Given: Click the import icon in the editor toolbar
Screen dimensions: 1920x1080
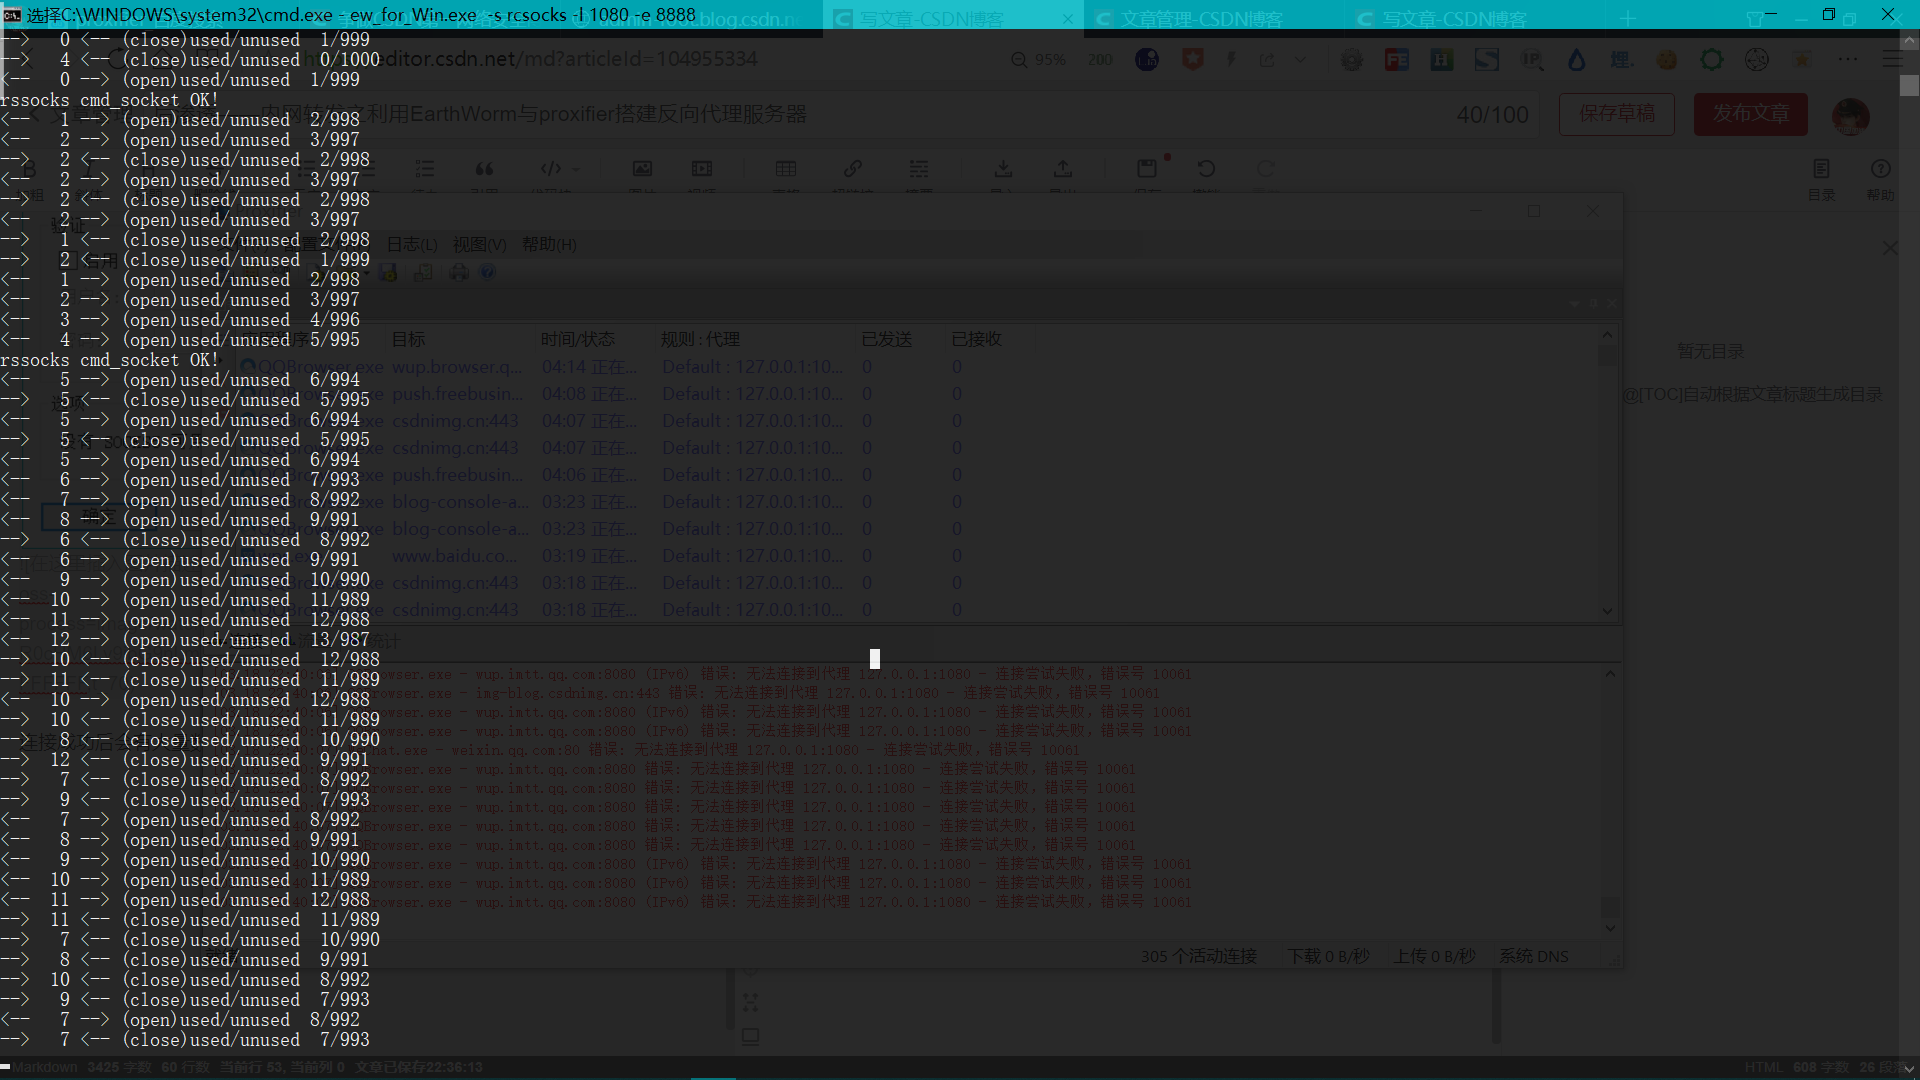Looking at the screenshot, I should tap(1003, 169).
